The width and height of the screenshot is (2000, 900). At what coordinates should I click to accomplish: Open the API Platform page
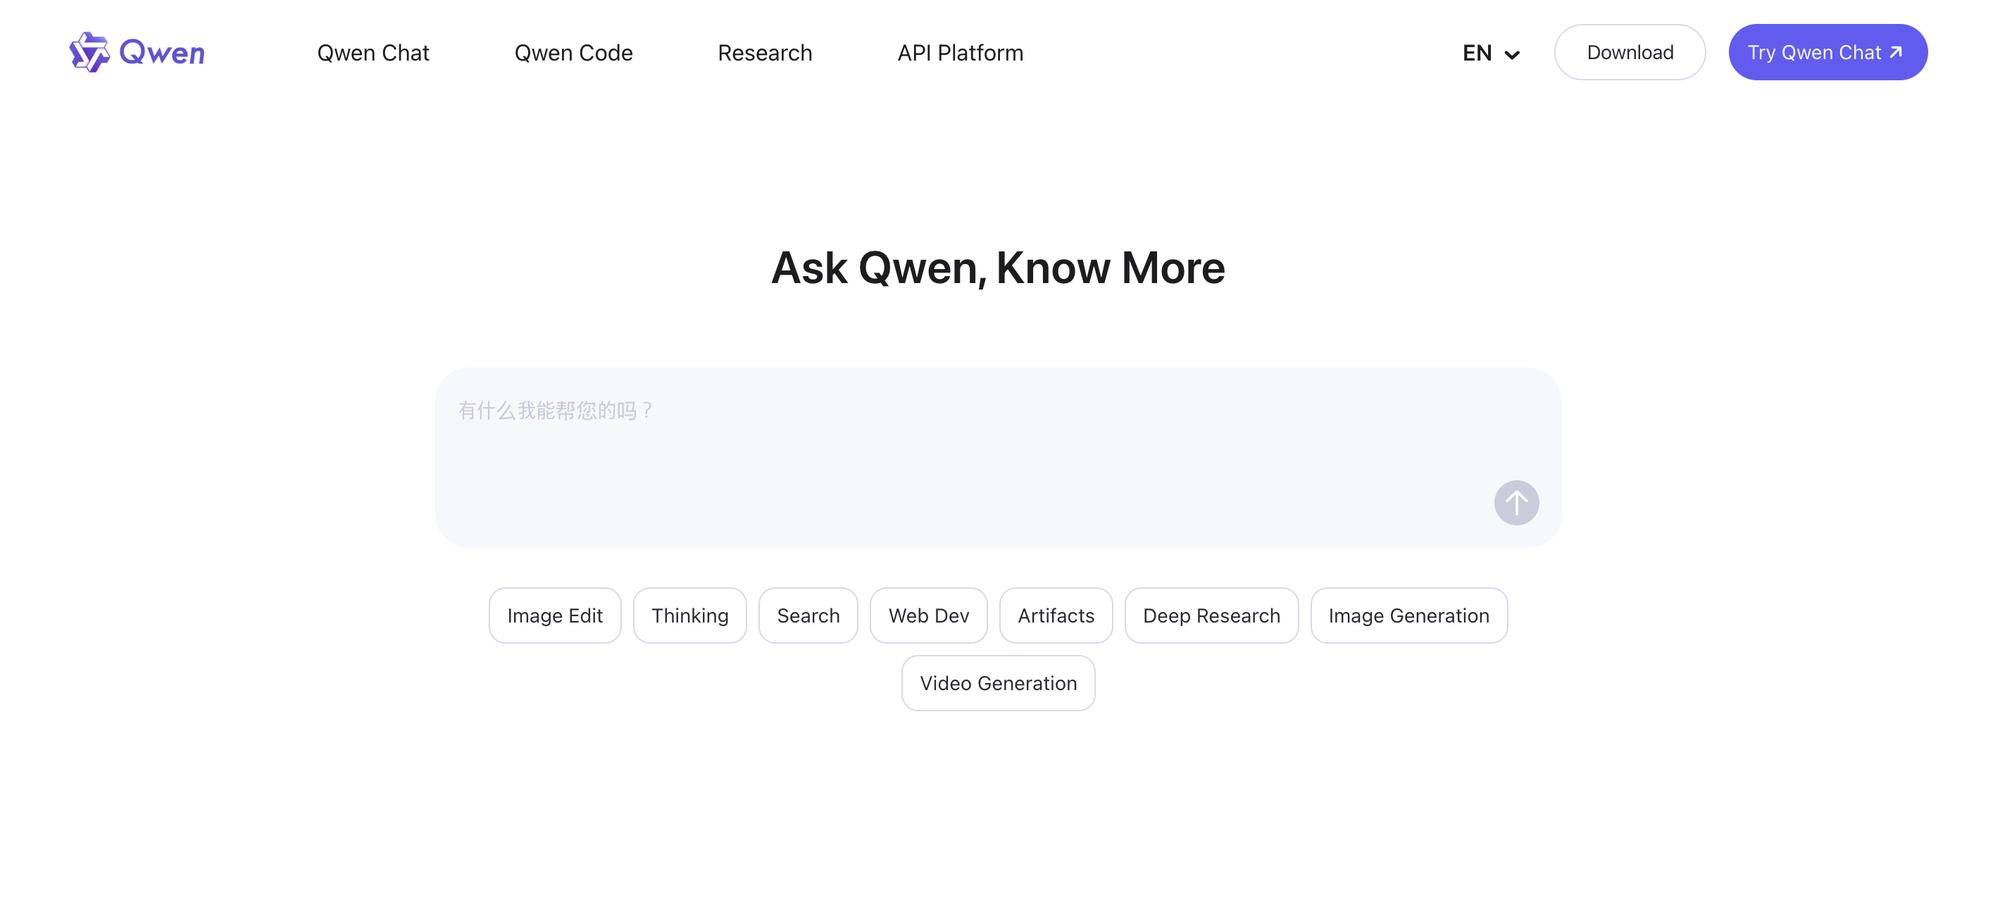coord(960,52)
